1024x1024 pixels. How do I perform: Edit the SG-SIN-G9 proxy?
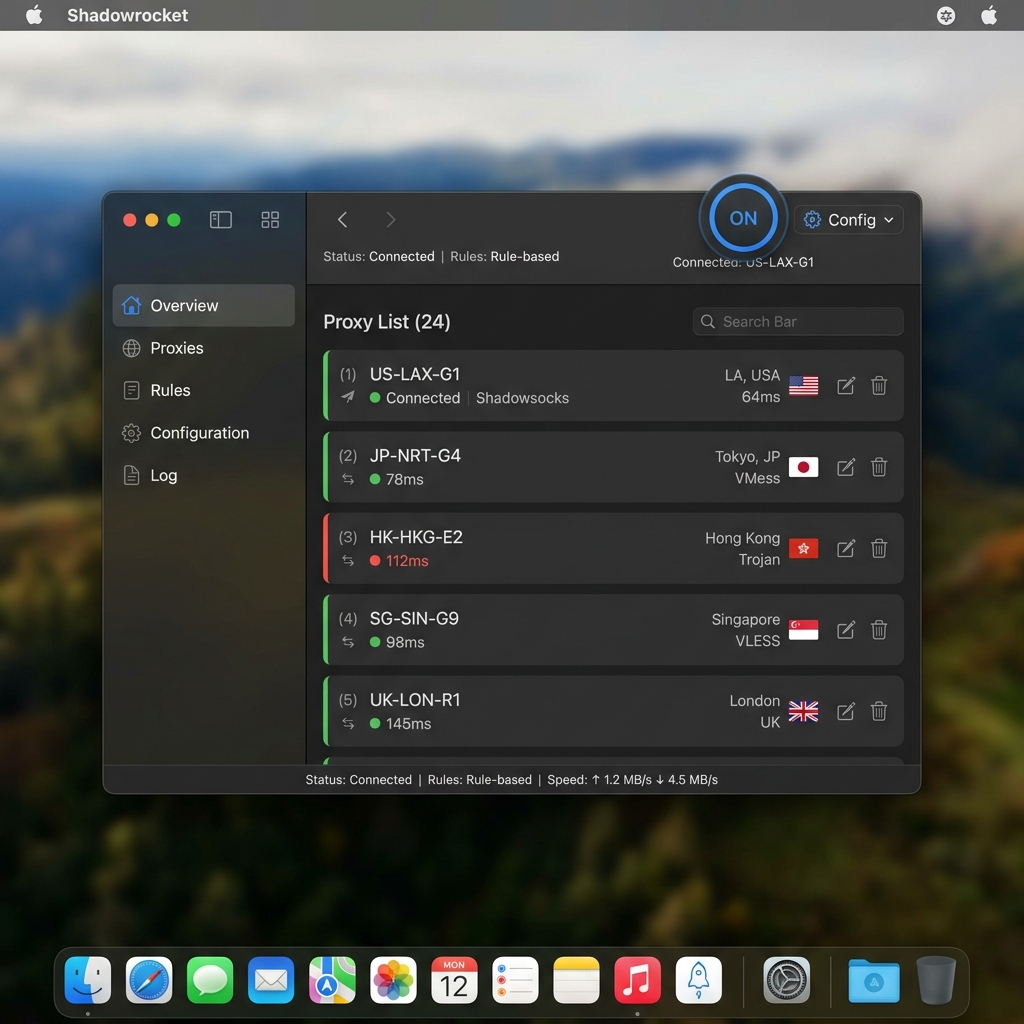pos(846,630)
